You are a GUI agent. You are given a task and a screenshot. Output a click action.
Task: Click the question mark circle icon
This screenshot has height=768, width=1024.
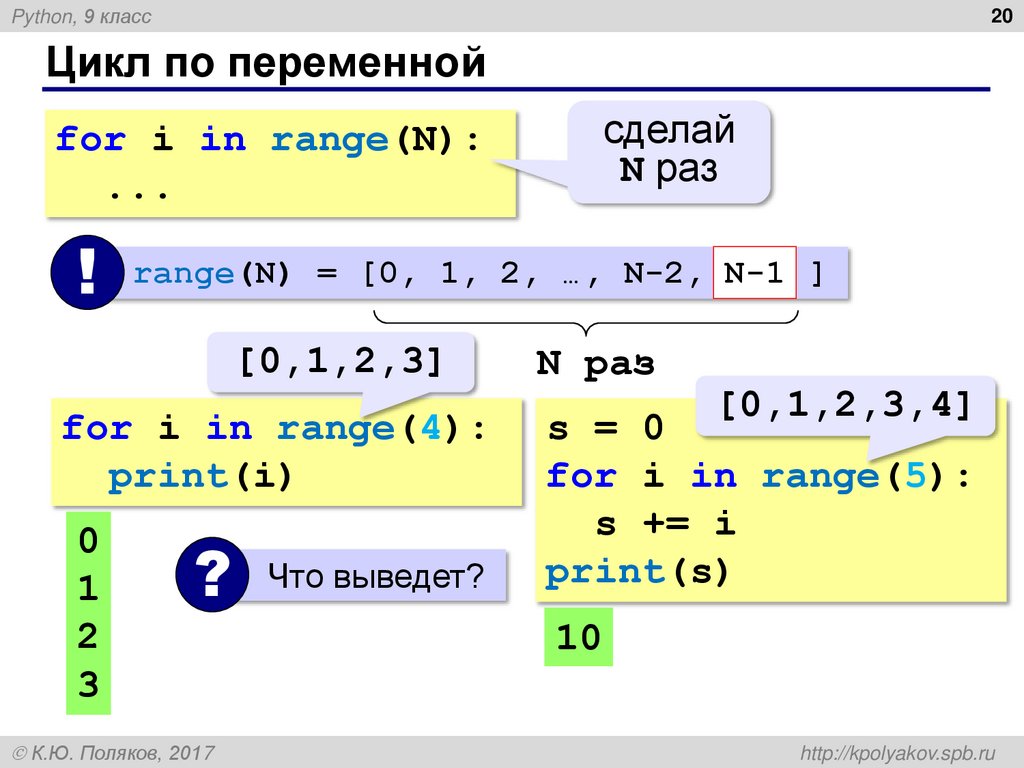click(x=212, y=574)
